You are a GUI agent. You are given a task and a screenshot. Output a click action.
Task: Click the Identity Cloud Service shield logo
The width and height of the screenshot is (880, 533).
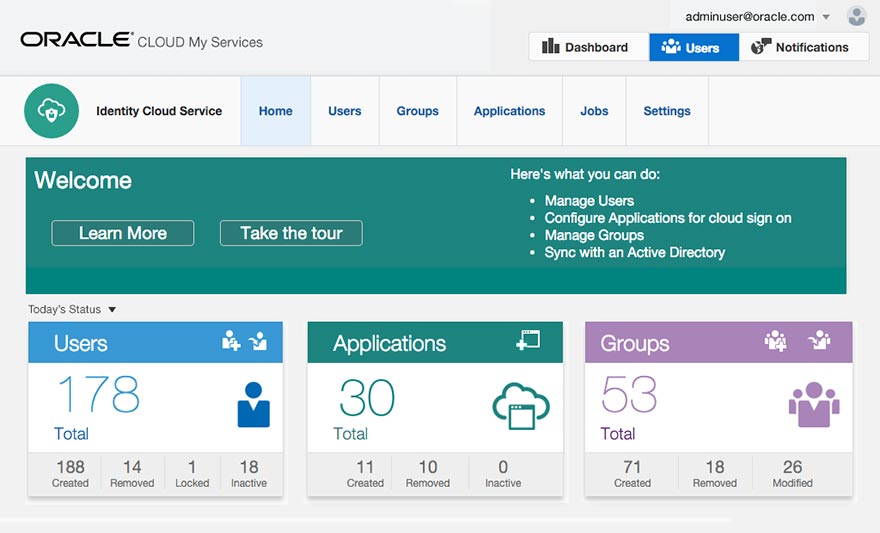coord(51,111)
